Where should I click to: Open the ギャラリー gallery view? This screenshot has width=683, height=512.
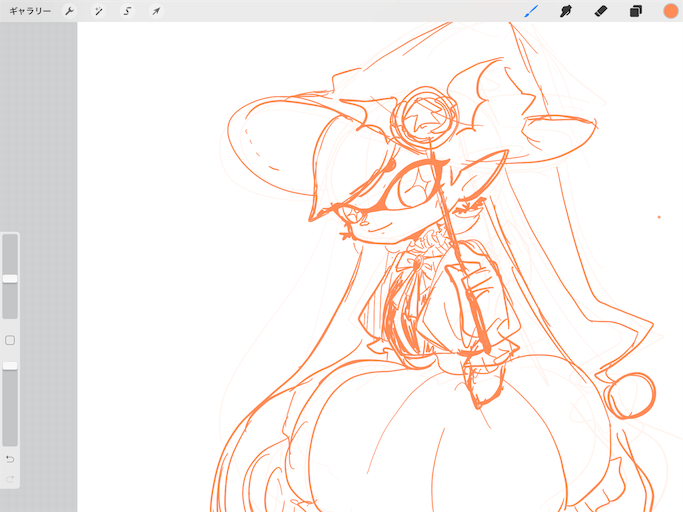(x=30, y=11)
